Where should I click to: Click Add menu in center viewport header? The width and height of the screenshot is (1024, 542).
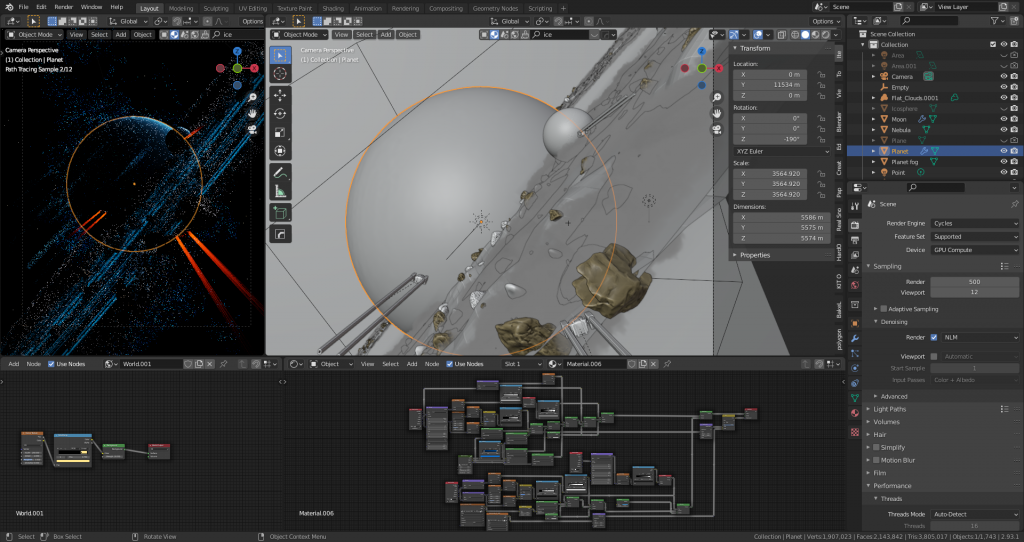[386, 35]
